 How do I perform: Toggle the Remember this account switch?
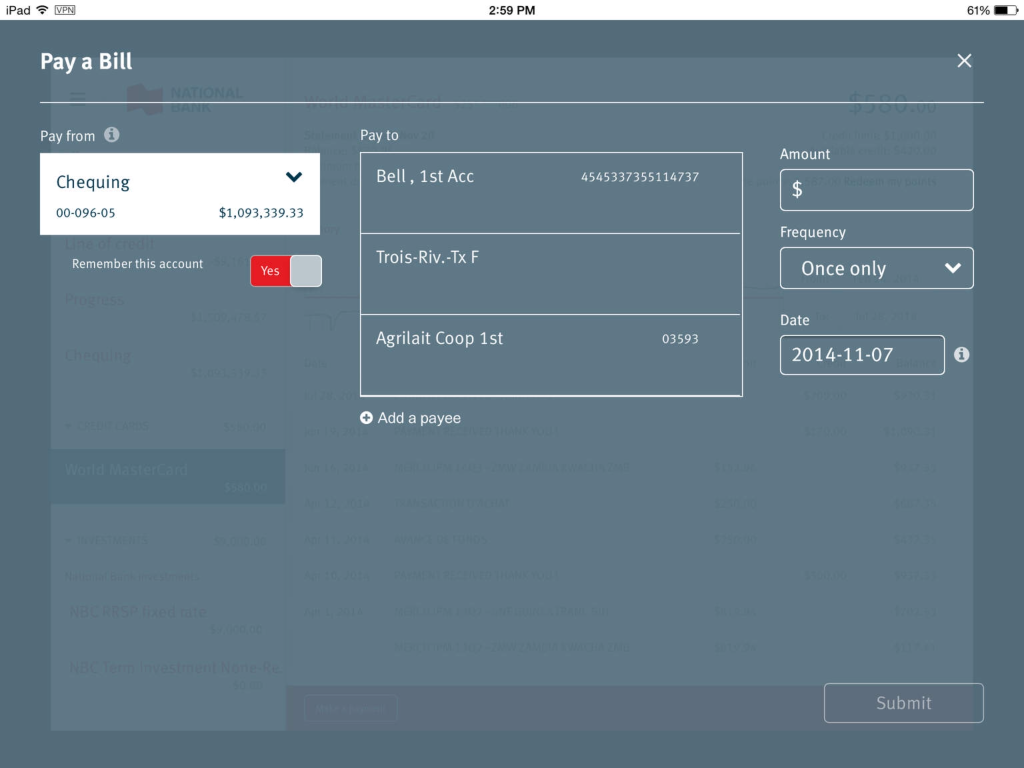click(286, 271)
